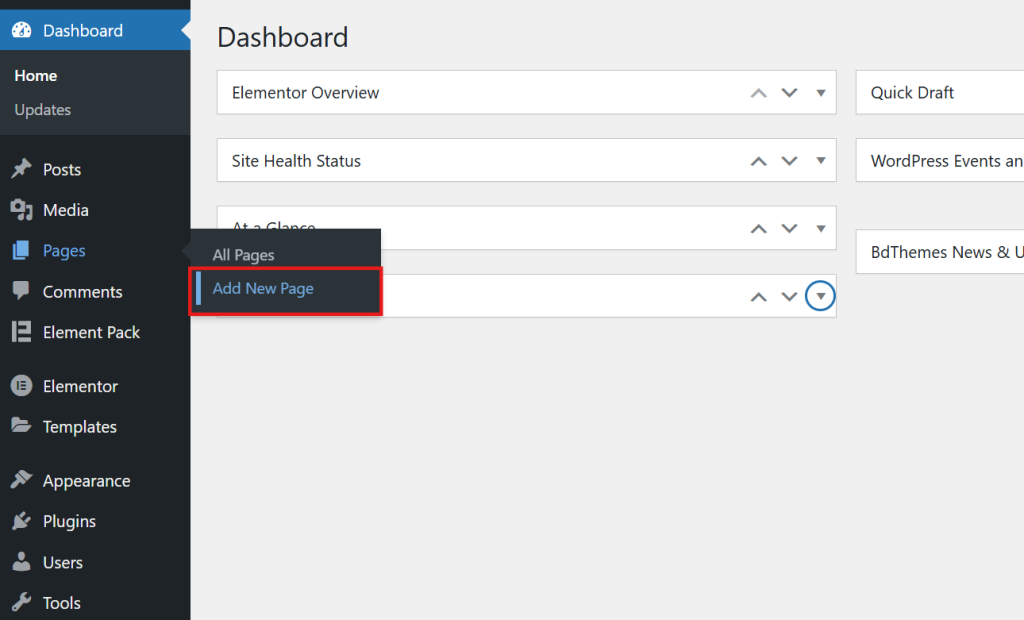This screenshot has width=1024, height=620.
Task: Toggle the Elementor Overview panel triangle
Action: pyautogui.click(x=820, y=93)
